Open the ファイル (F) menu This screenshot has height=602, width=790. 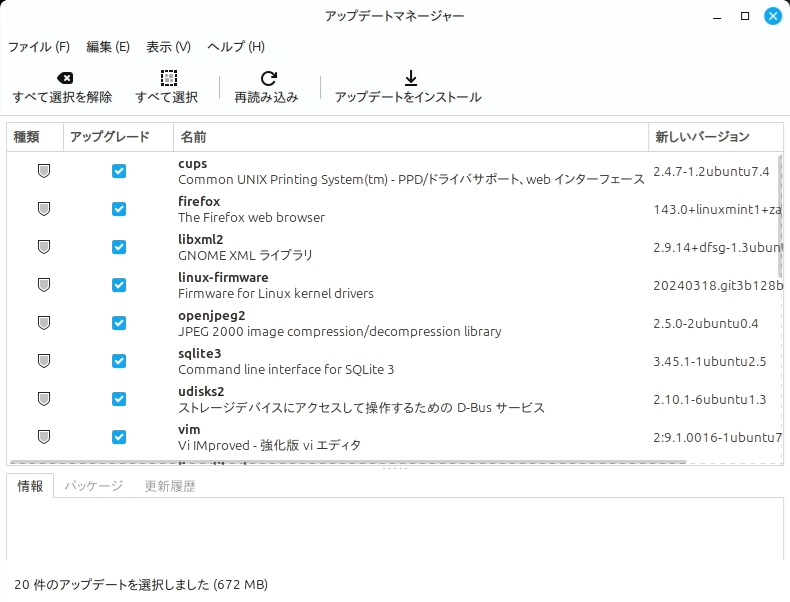point(39,46)
